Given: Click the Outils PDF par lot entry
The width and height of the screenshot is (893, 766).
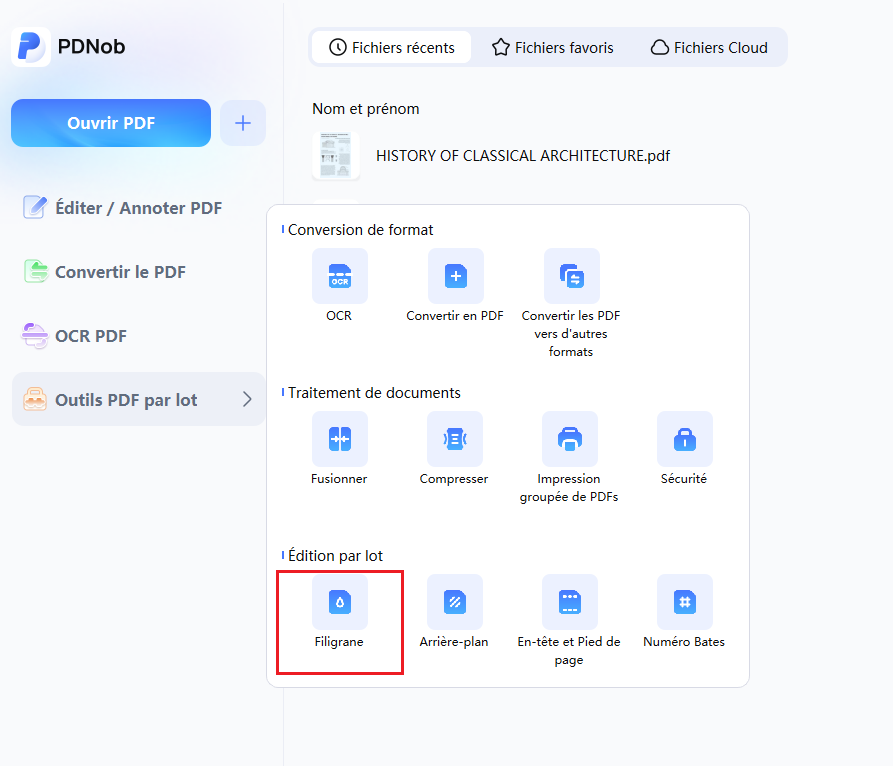Looking at the screenshot, I should pos(138,399).
